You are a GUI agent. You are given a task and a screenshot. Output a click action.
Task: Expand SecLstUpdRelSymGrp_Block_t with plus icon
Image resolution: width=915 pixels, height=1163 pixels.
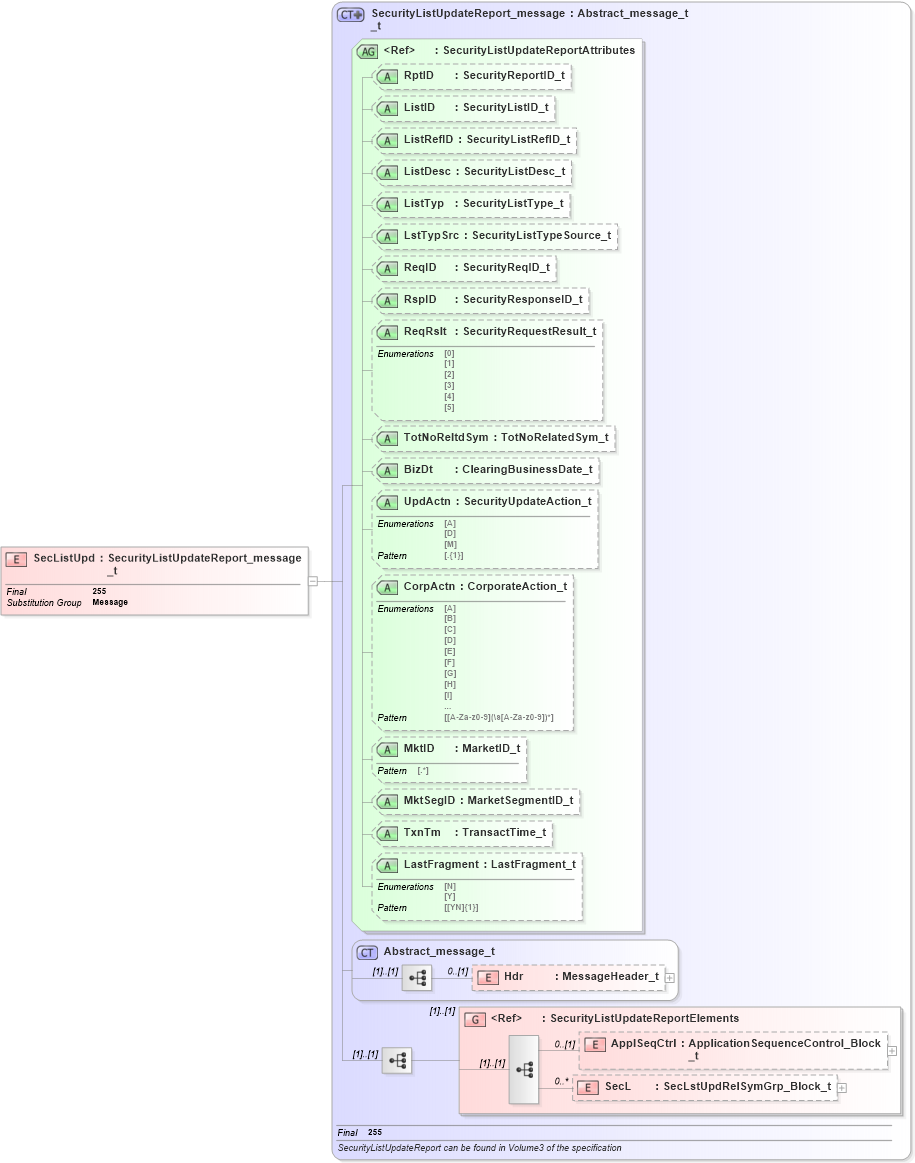coord(843,1086)
